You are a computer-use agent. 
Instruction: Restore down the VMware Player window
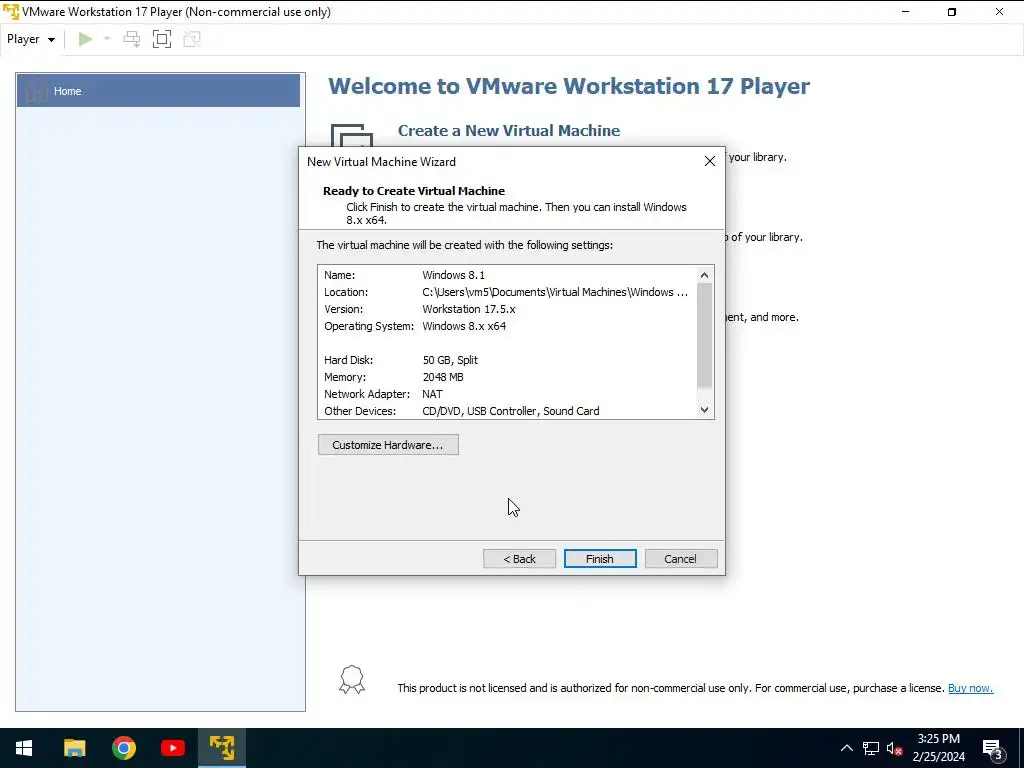pyautogui.click(x=952, y=12)
